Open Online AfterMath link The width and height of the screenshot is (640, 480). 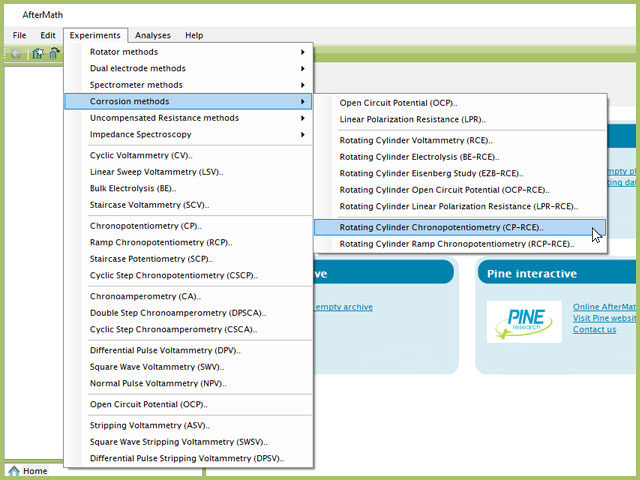(604, 307)
